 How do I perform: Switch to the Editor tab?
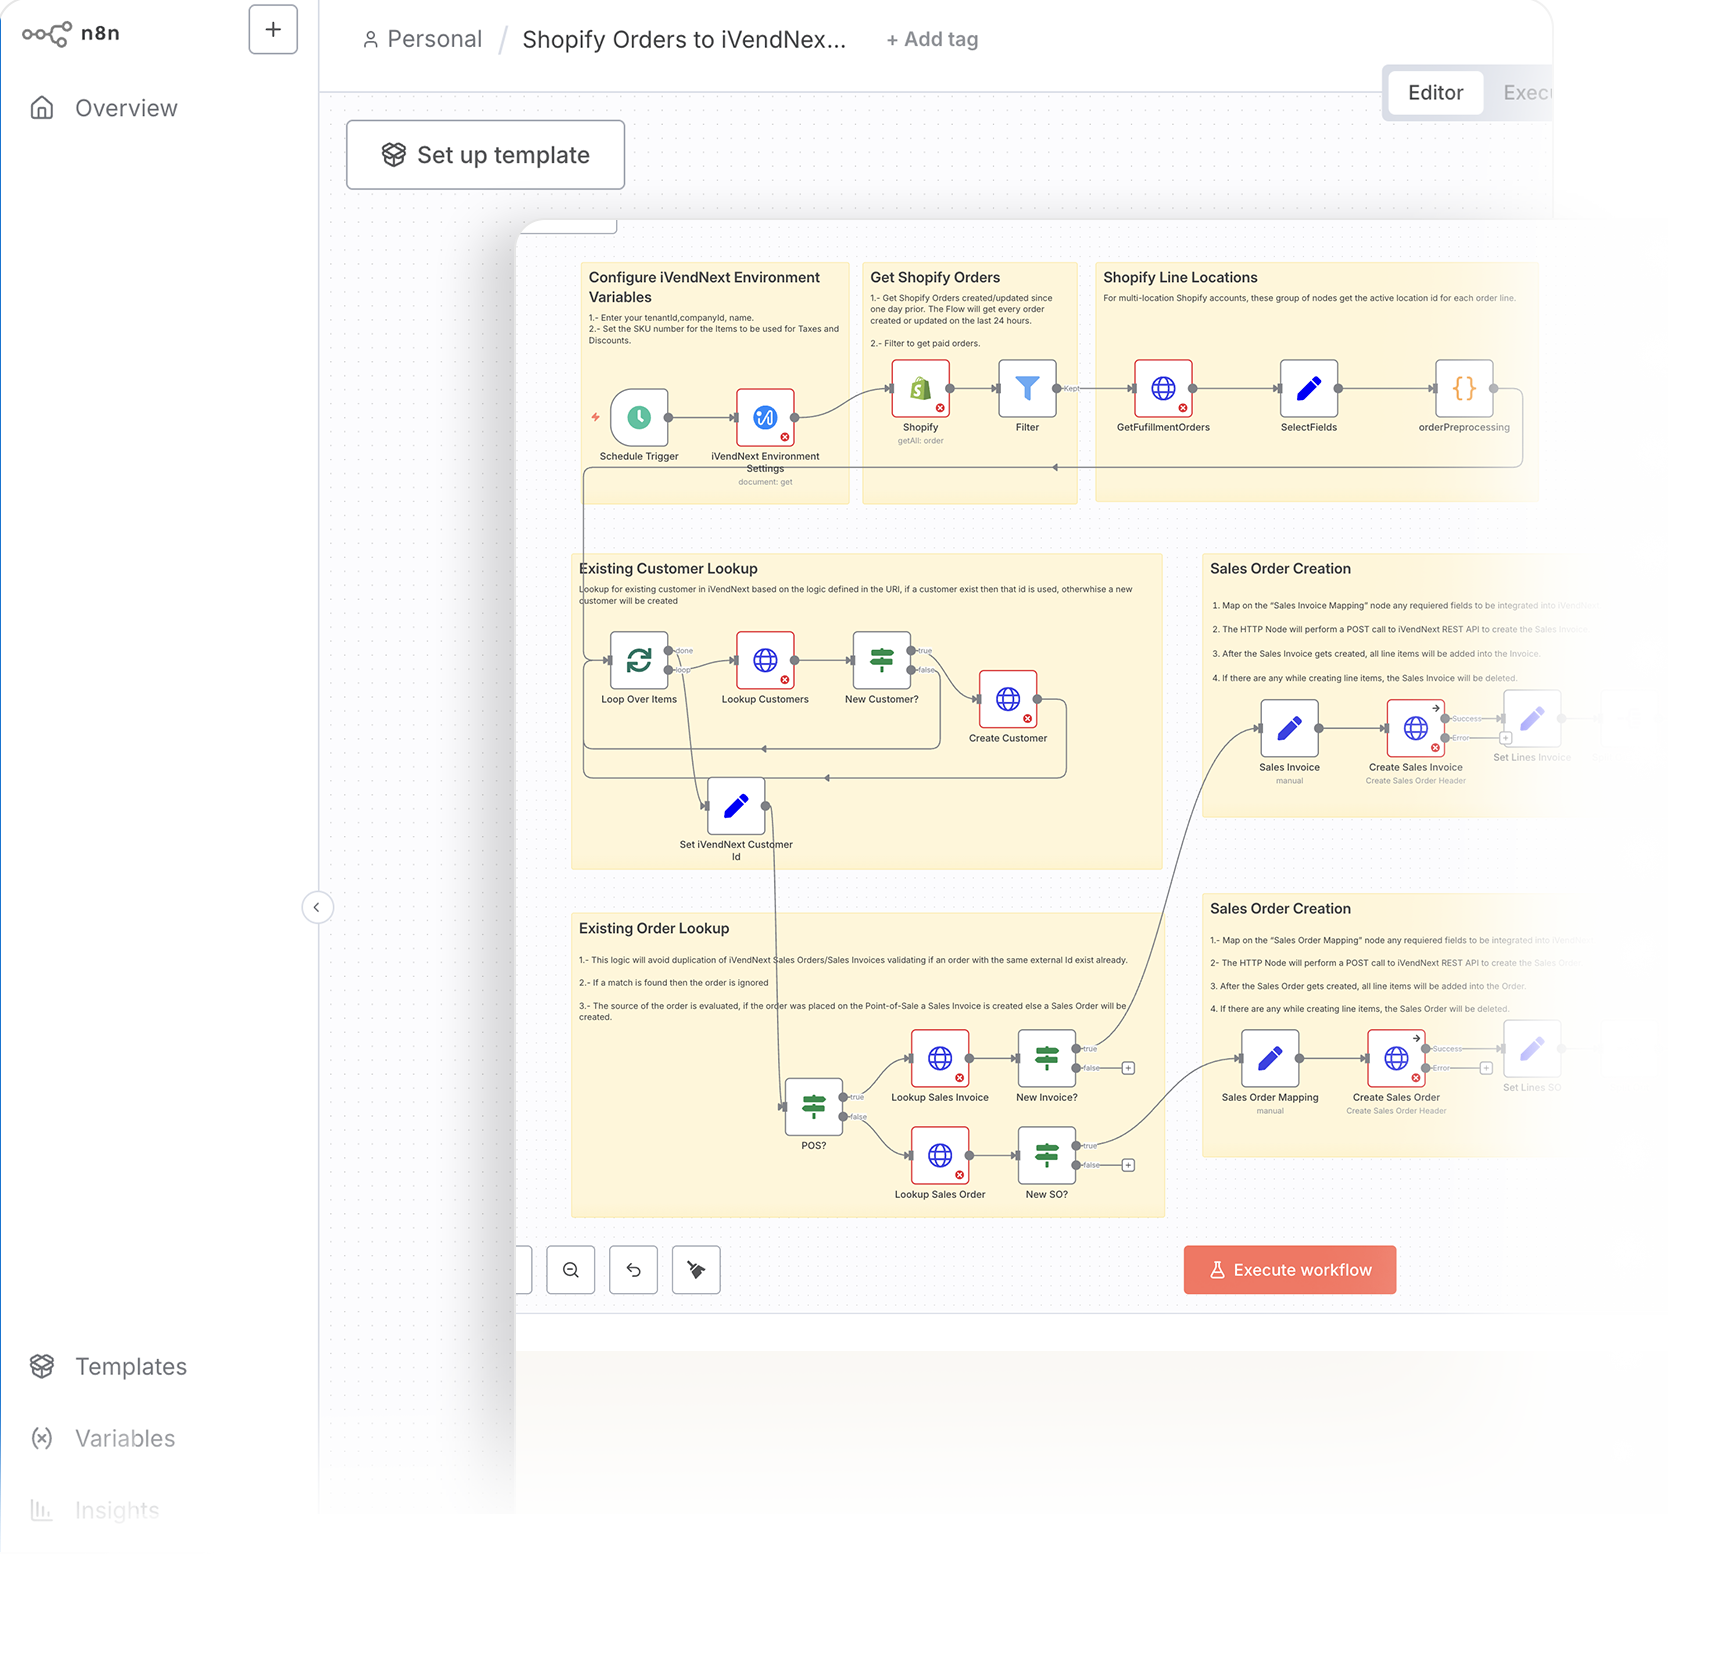click(1435, 93)
